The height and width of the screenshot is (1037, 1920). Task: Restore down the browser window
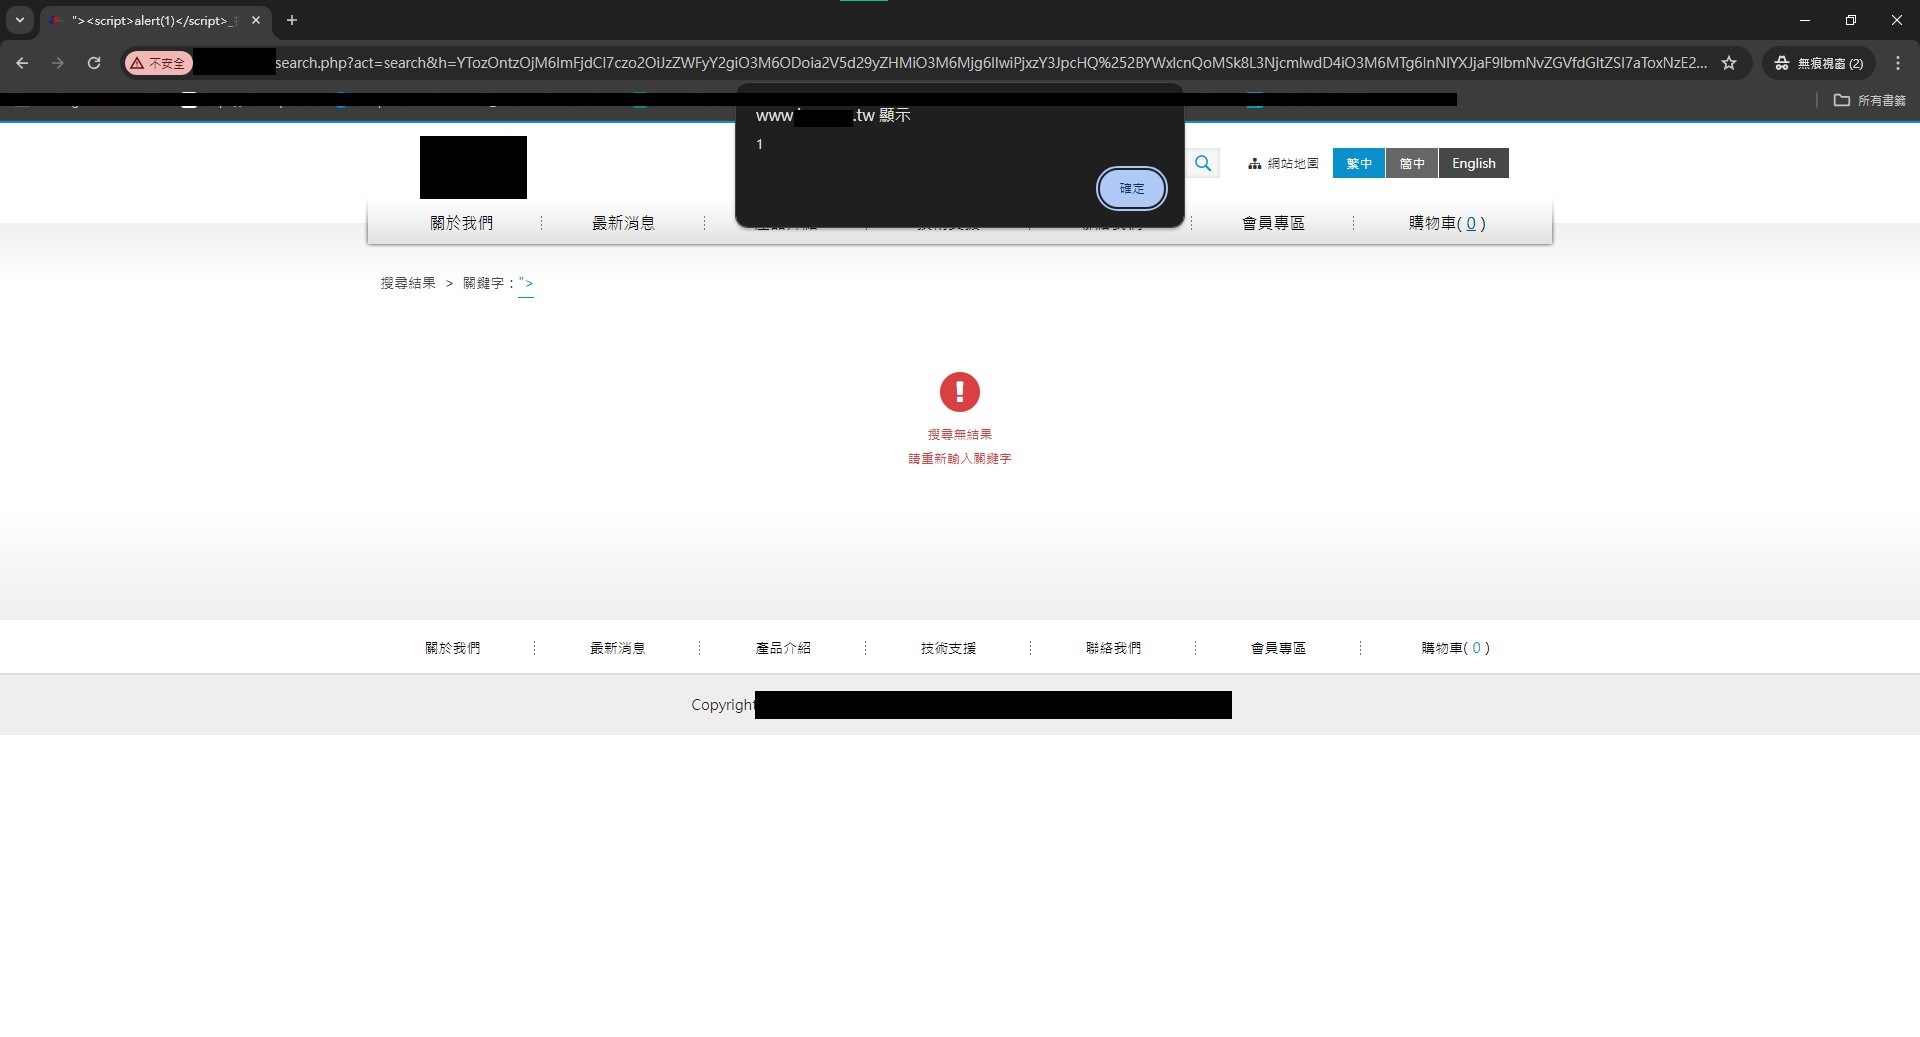[1850, 20]
